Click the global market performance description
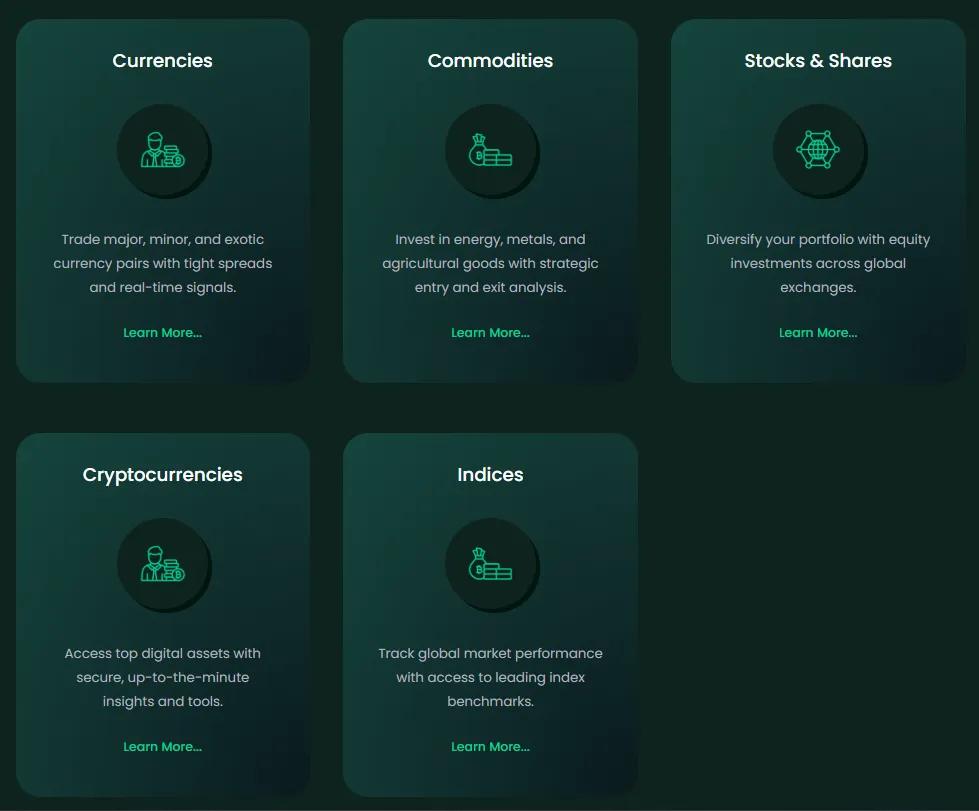The width and height of the screenshot is (979, 811). [490, 678]
